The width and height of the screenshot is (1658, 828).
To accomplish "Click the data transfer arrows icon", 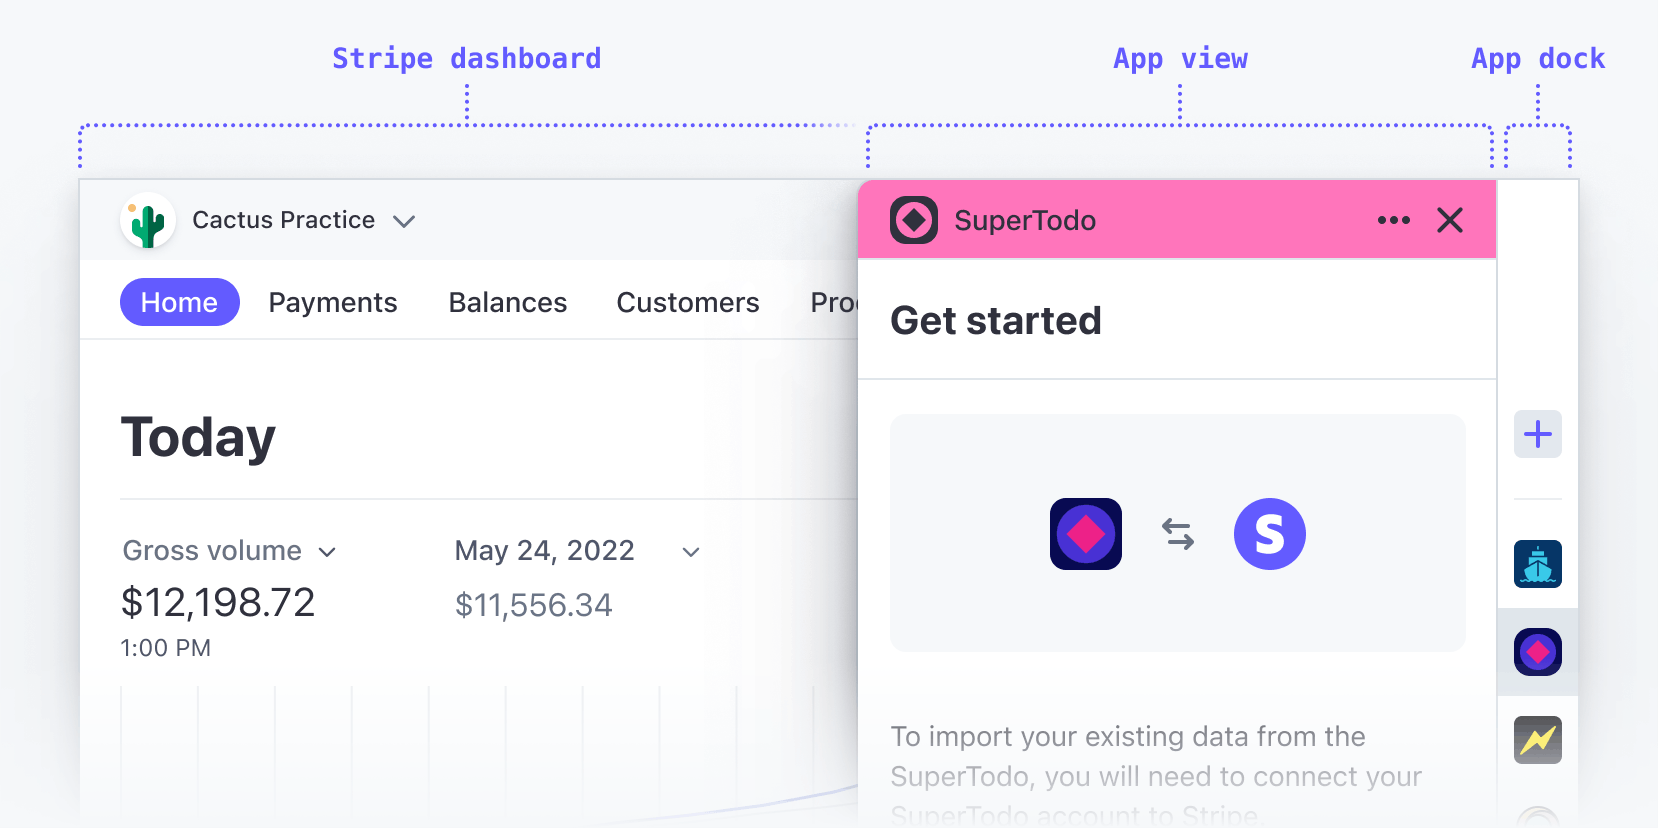I will 1177,534.
